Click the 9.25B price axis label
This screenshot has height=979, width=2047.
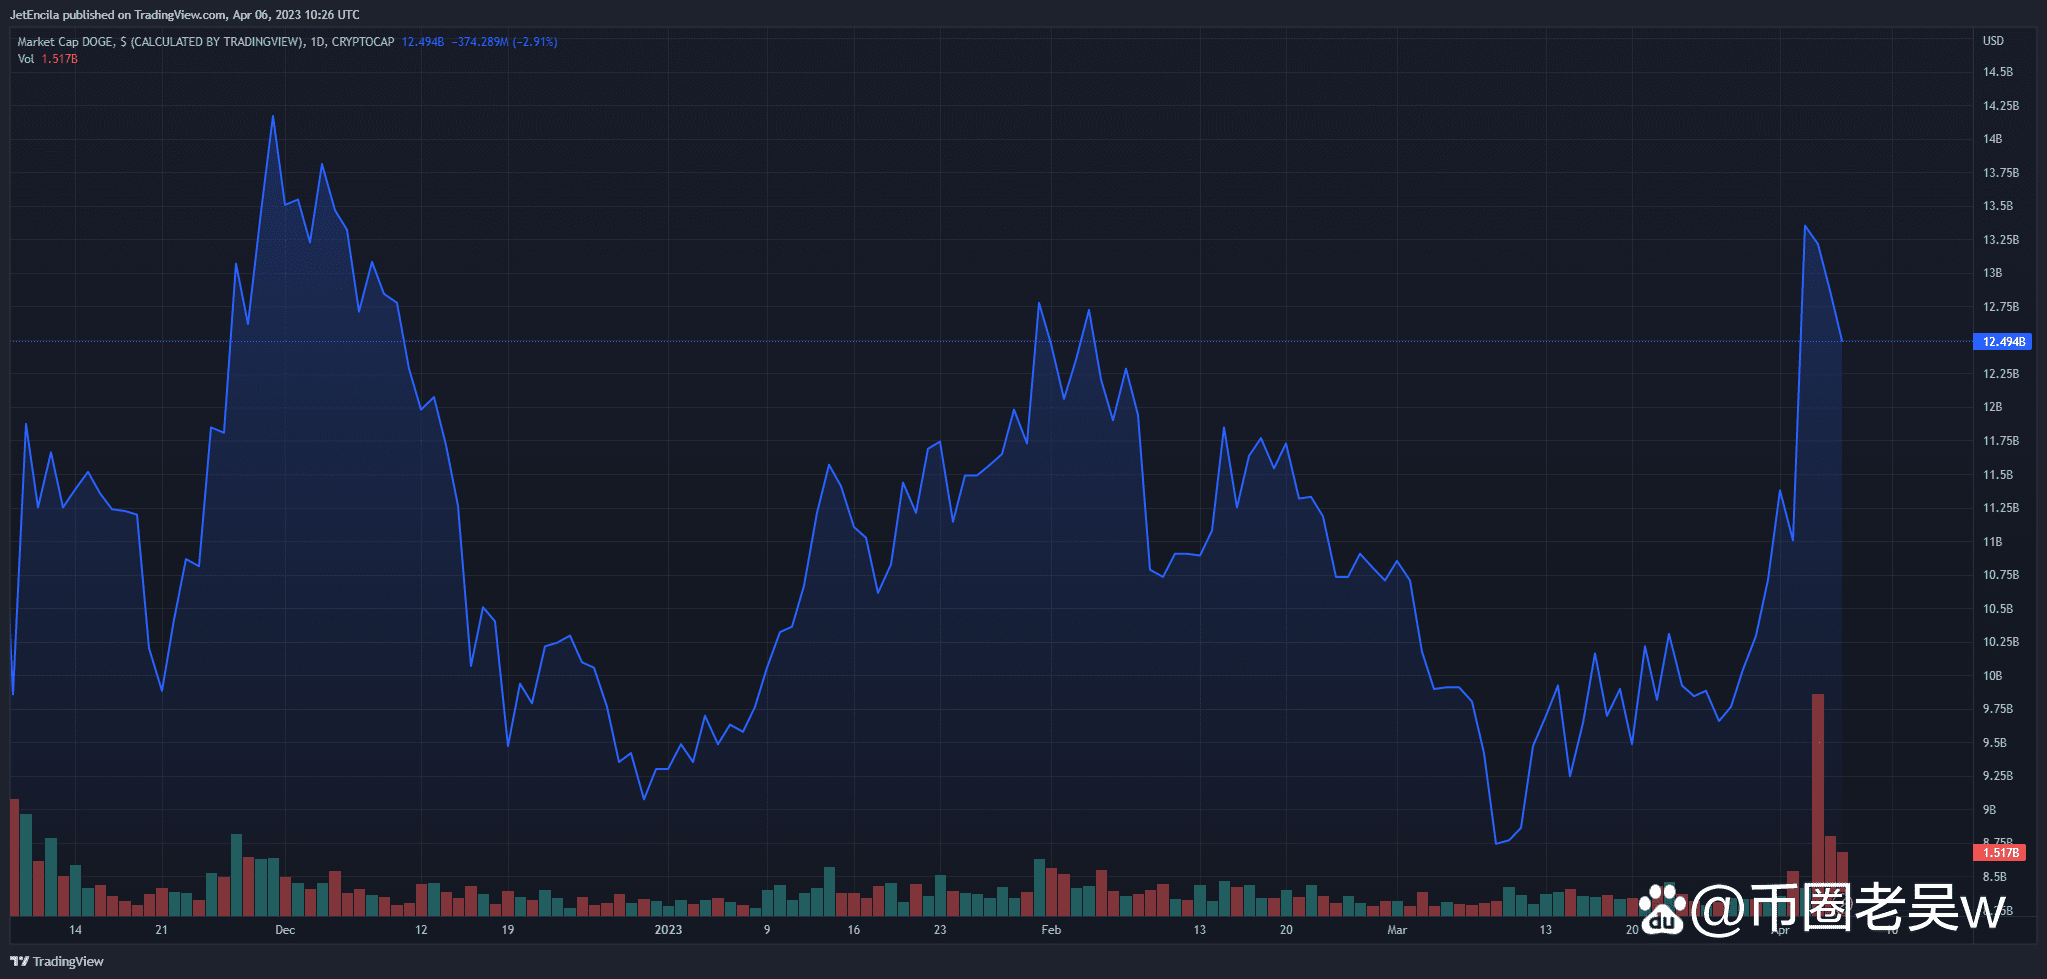point(1998,776)
